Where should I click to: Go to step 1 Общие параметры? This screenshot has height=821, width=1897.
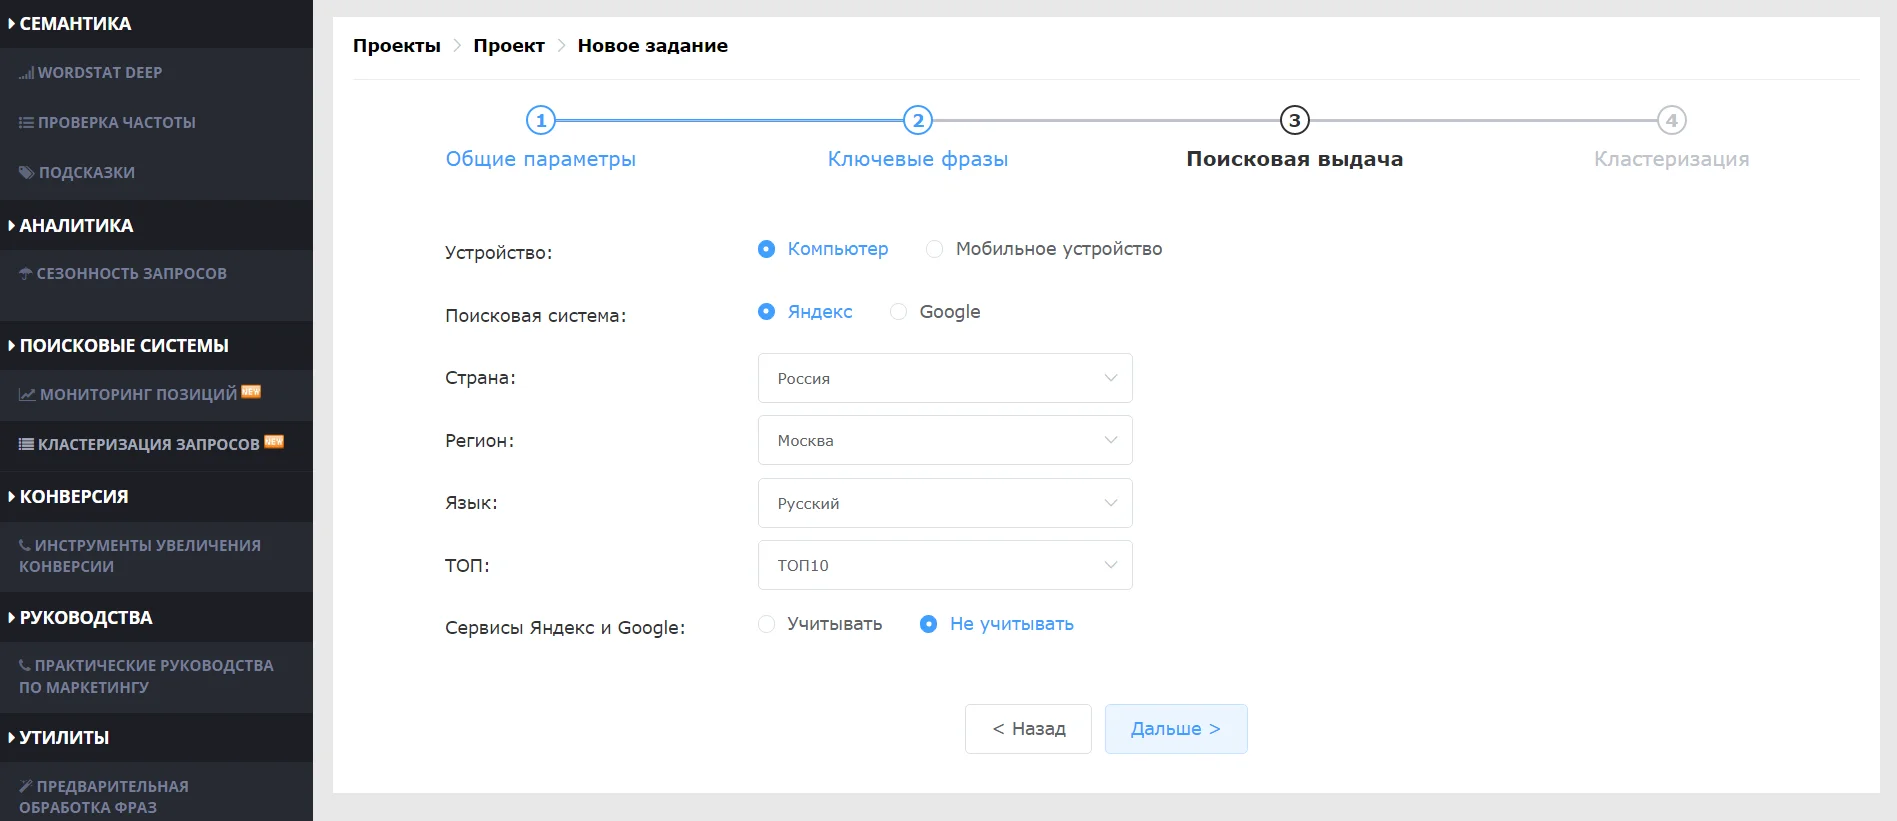pos(541,121)
